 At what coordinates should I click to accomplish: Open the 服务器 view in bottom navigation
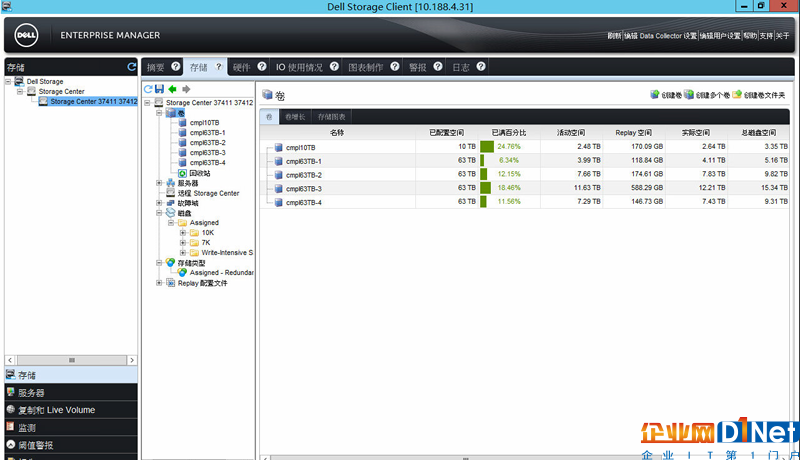(71, 393)
